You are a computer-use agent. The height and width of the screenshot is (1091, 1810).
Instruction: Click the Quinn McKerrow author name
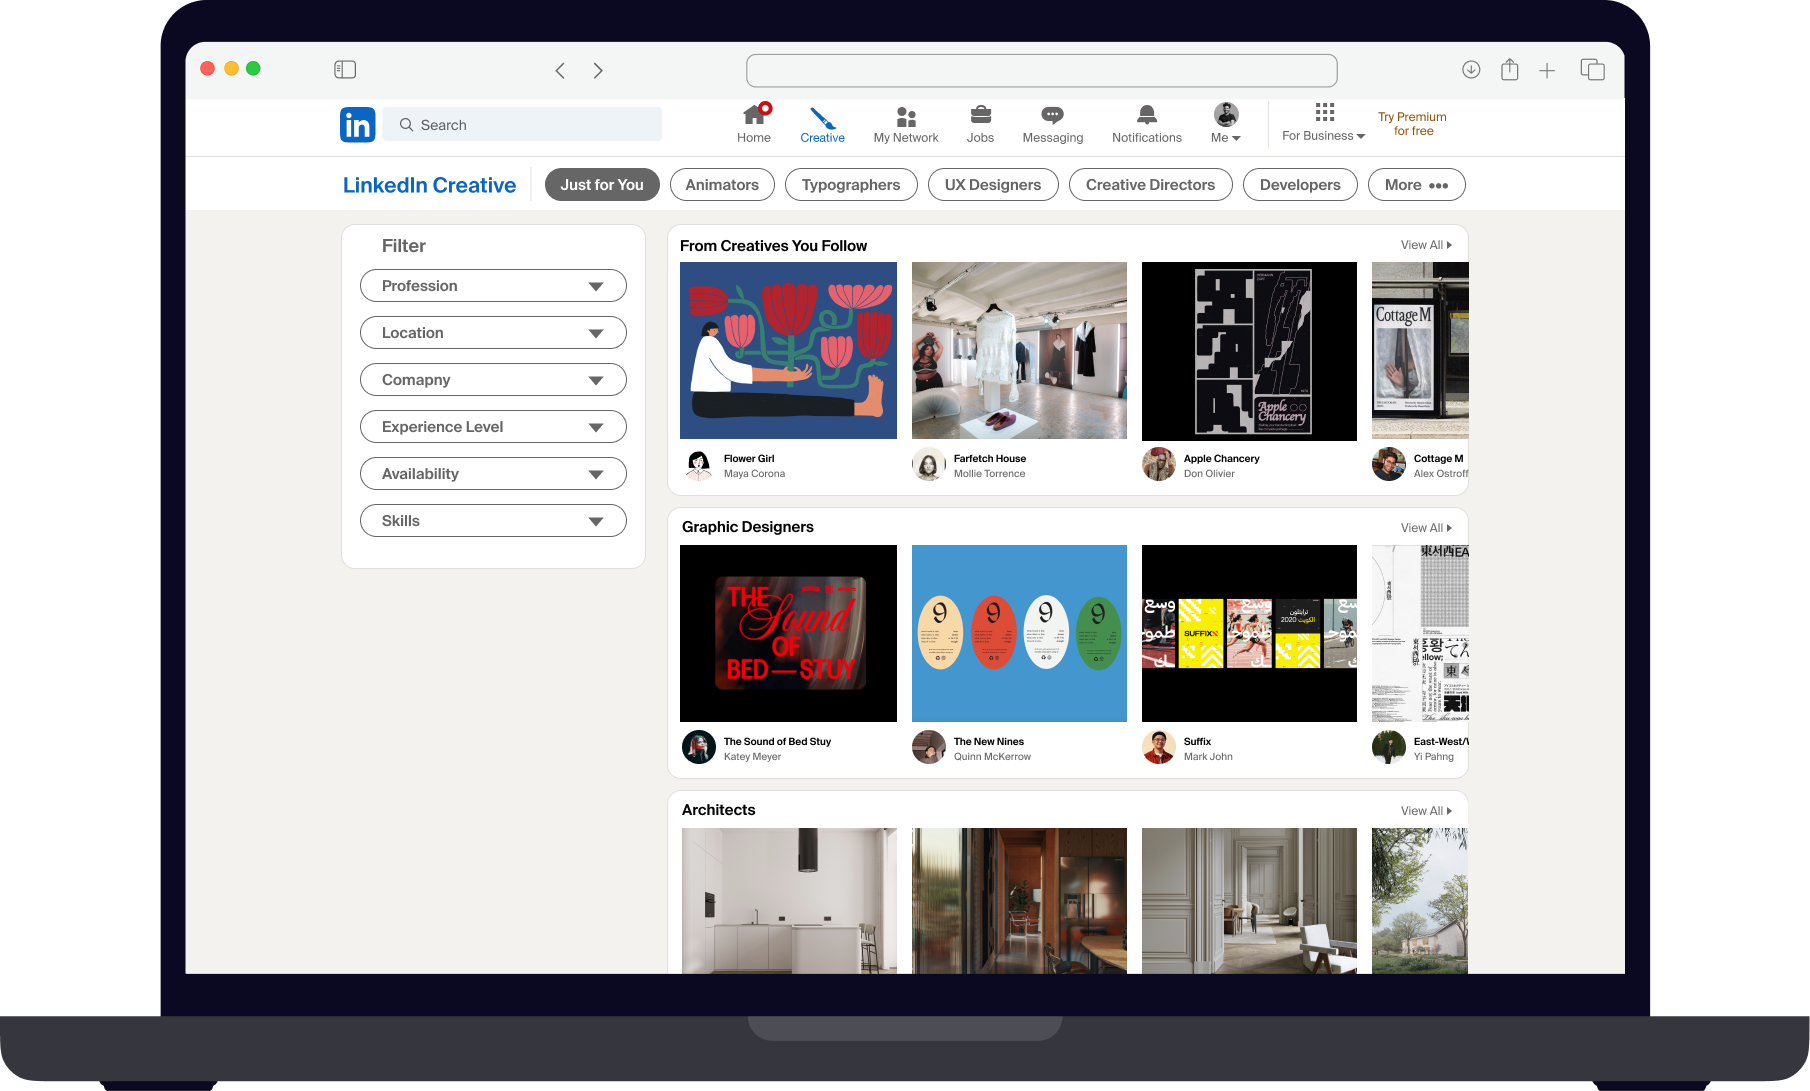992,757
